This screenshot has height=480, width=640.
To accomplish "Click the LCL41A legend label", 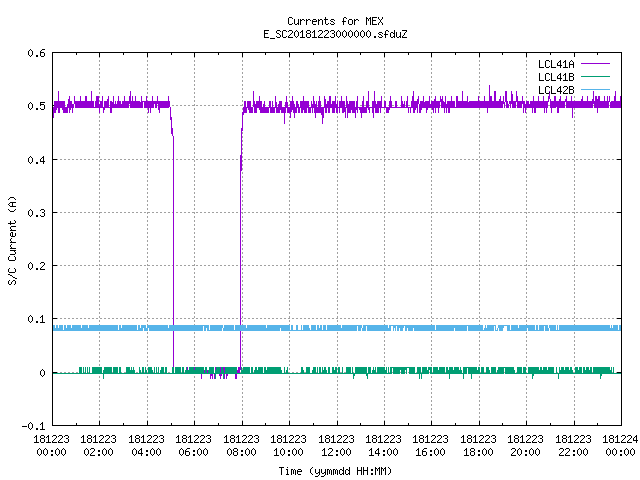I will pos(556,64).
